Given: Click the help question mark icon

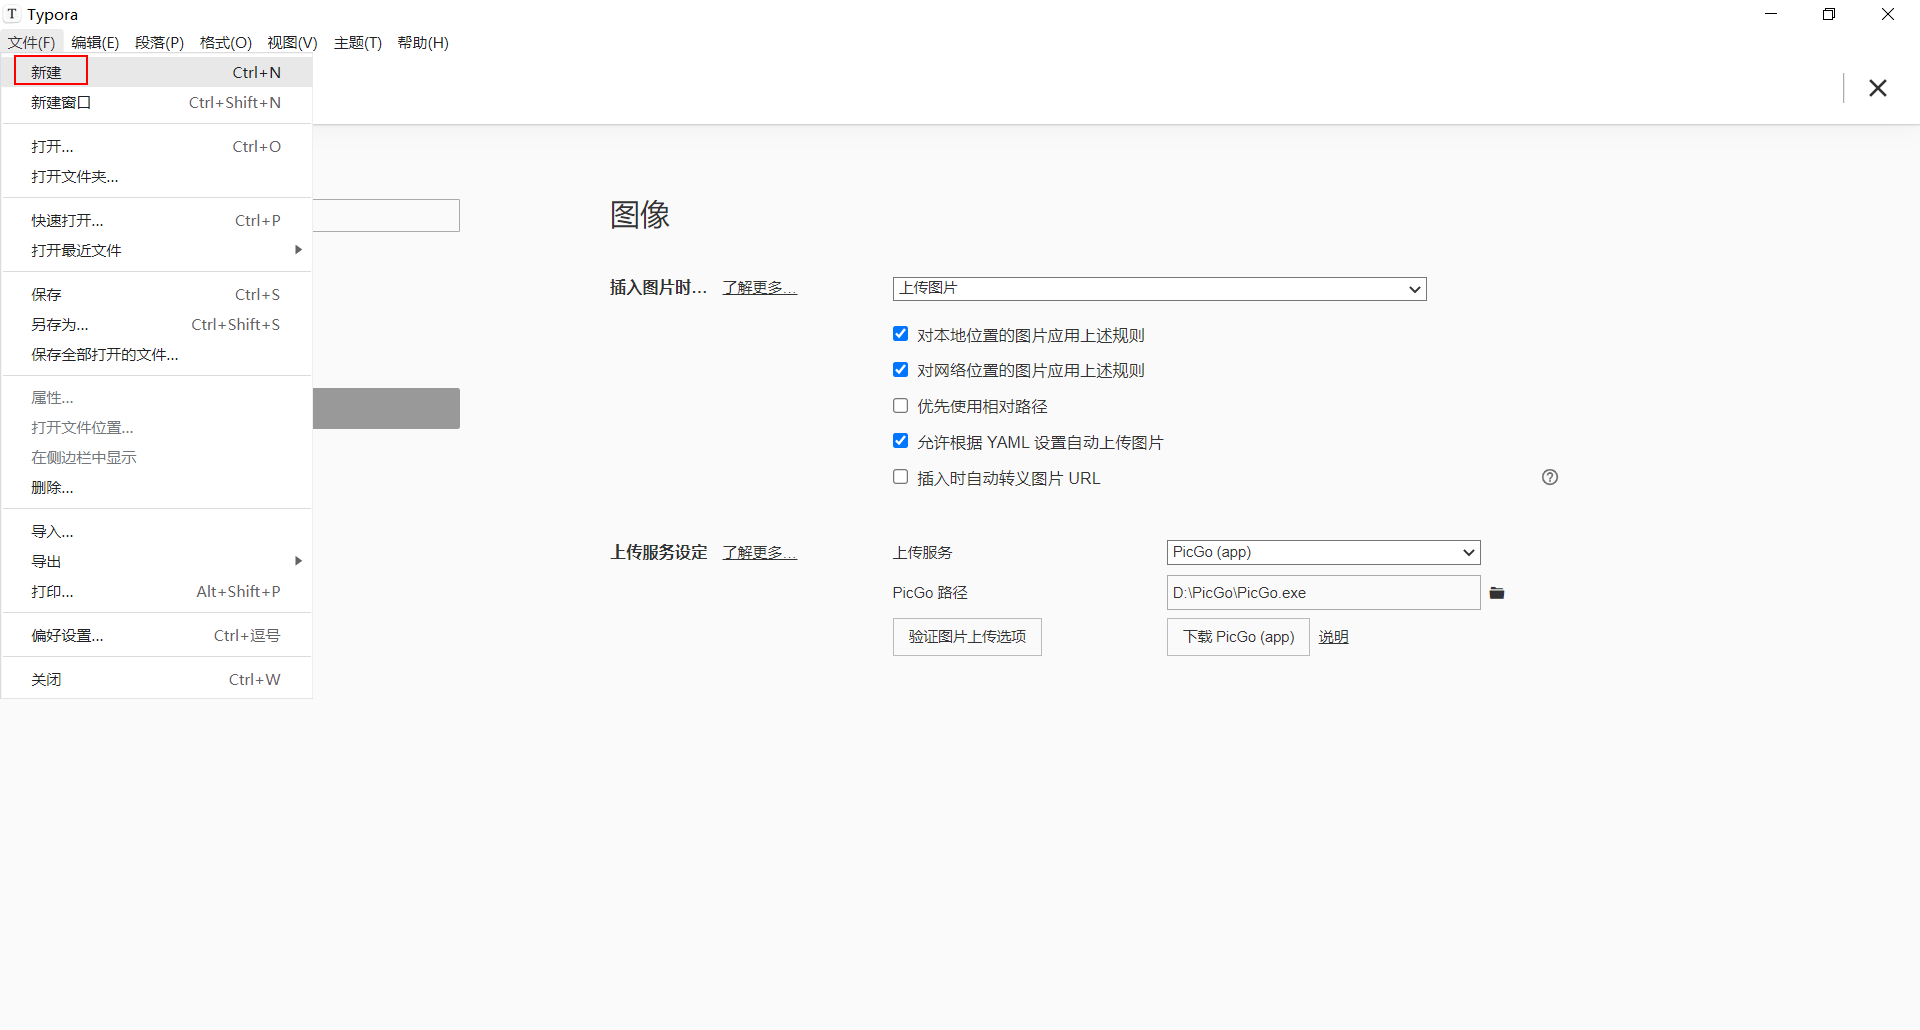Looking at the screenshot, I should 1549,477.
